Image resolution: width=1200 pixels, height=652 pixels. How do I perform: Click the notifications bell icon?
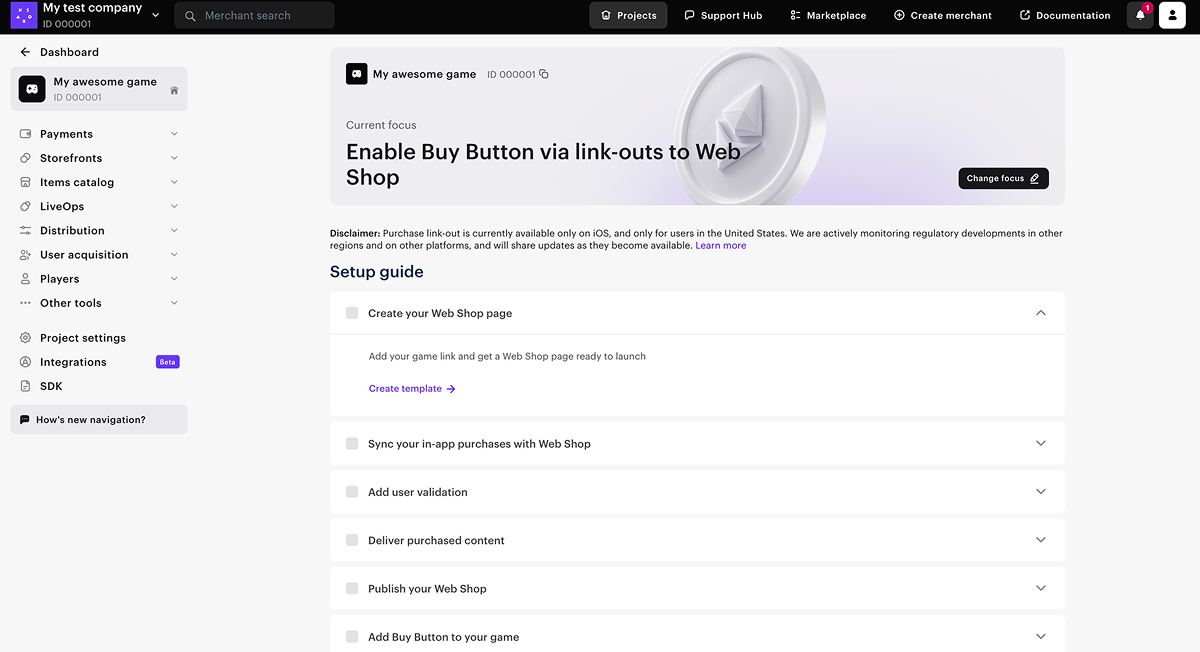(x=1140, y=15)
